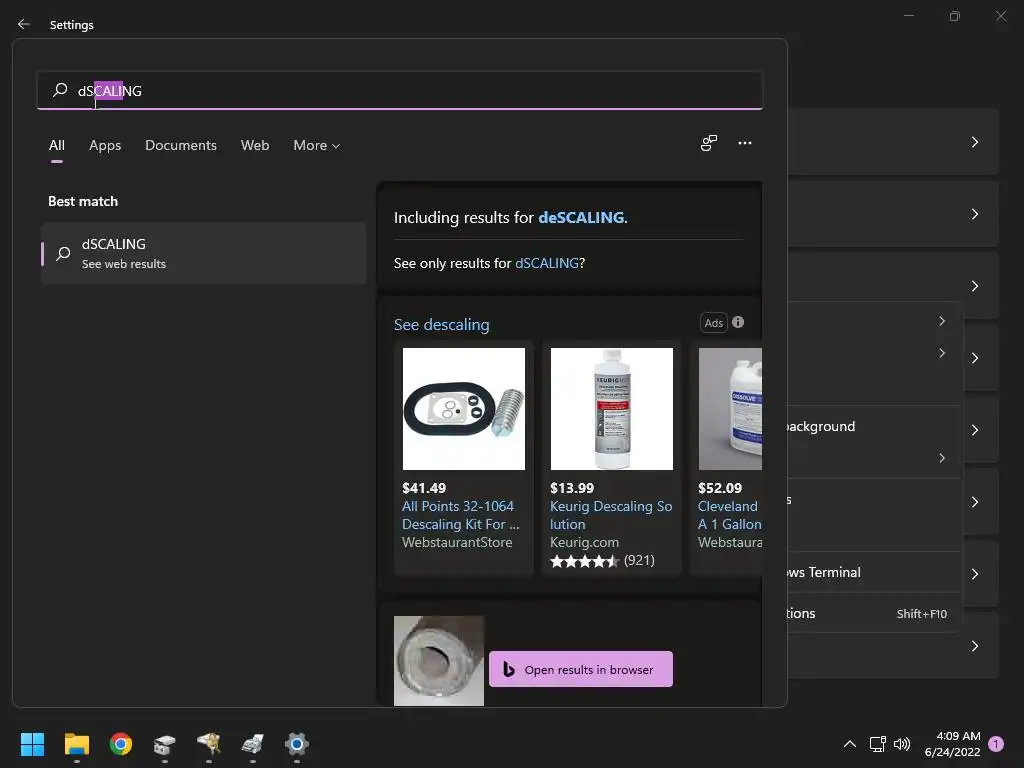Click the ads info icon
1024x768 pixels.
pyautogui.click(x=738, y=322)
